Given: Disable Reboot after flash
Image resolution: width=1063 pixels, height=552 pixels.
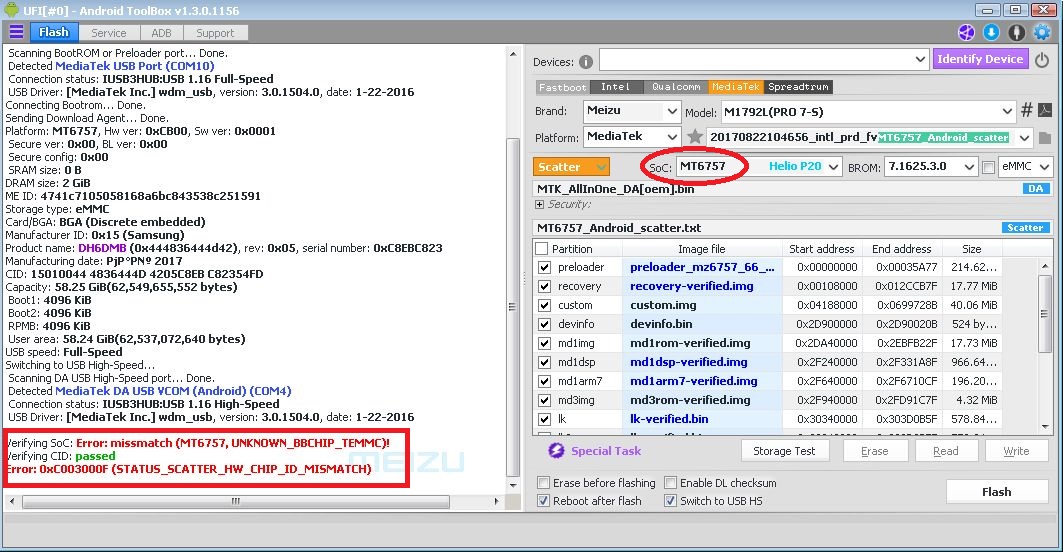Looking at the screenshot, I should pos(543,500).
